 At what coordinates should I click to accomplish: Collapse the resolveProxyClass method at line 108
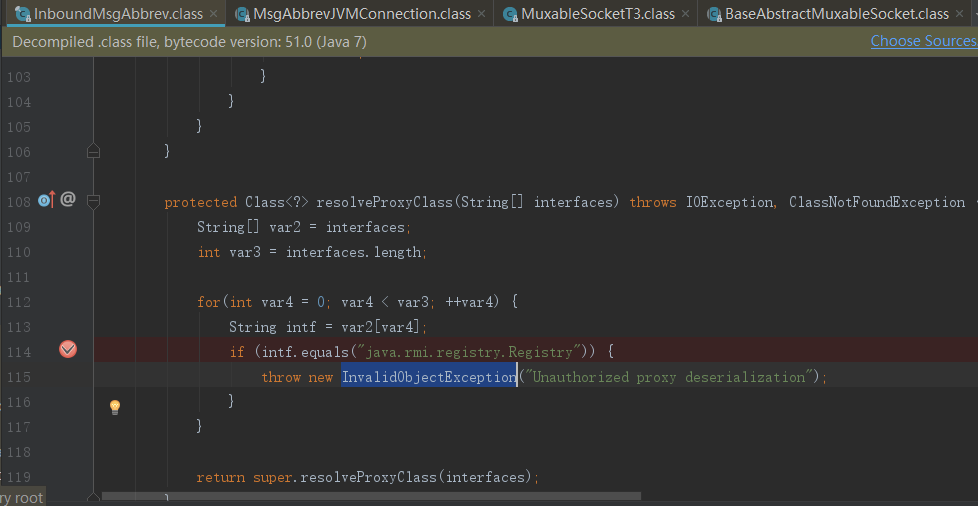click(94, 201)
